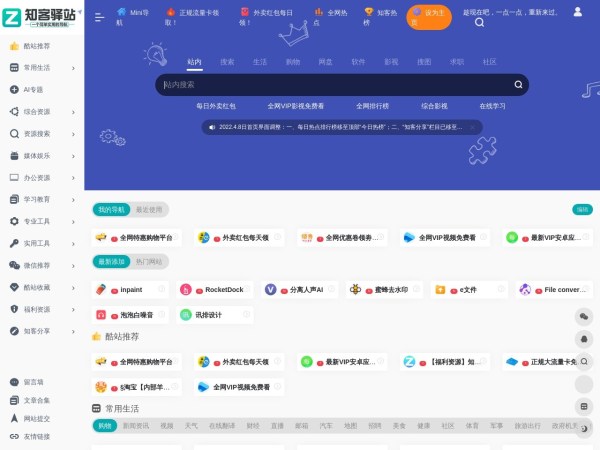600x450 pixels.
Task: Expand 常用生活 sidebar category
Action: click(x=40, y=68)
